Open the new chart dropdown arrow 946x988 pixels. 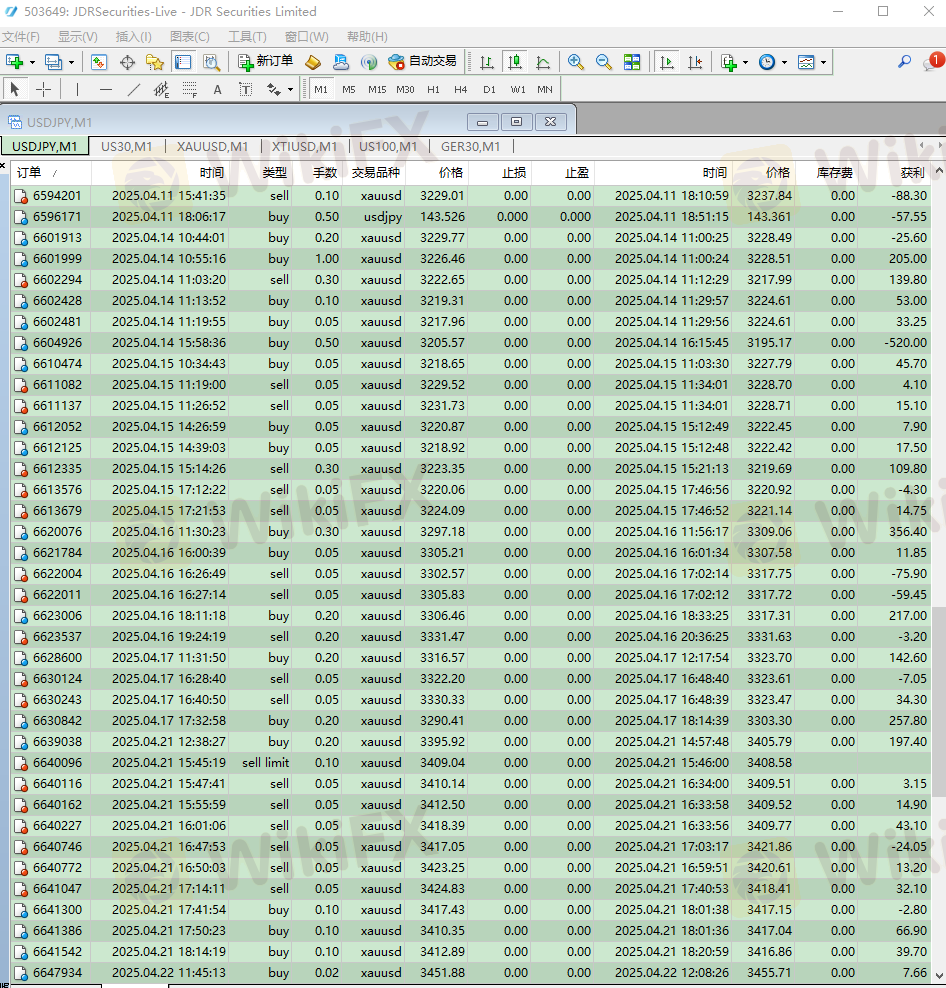click(32, 62)
